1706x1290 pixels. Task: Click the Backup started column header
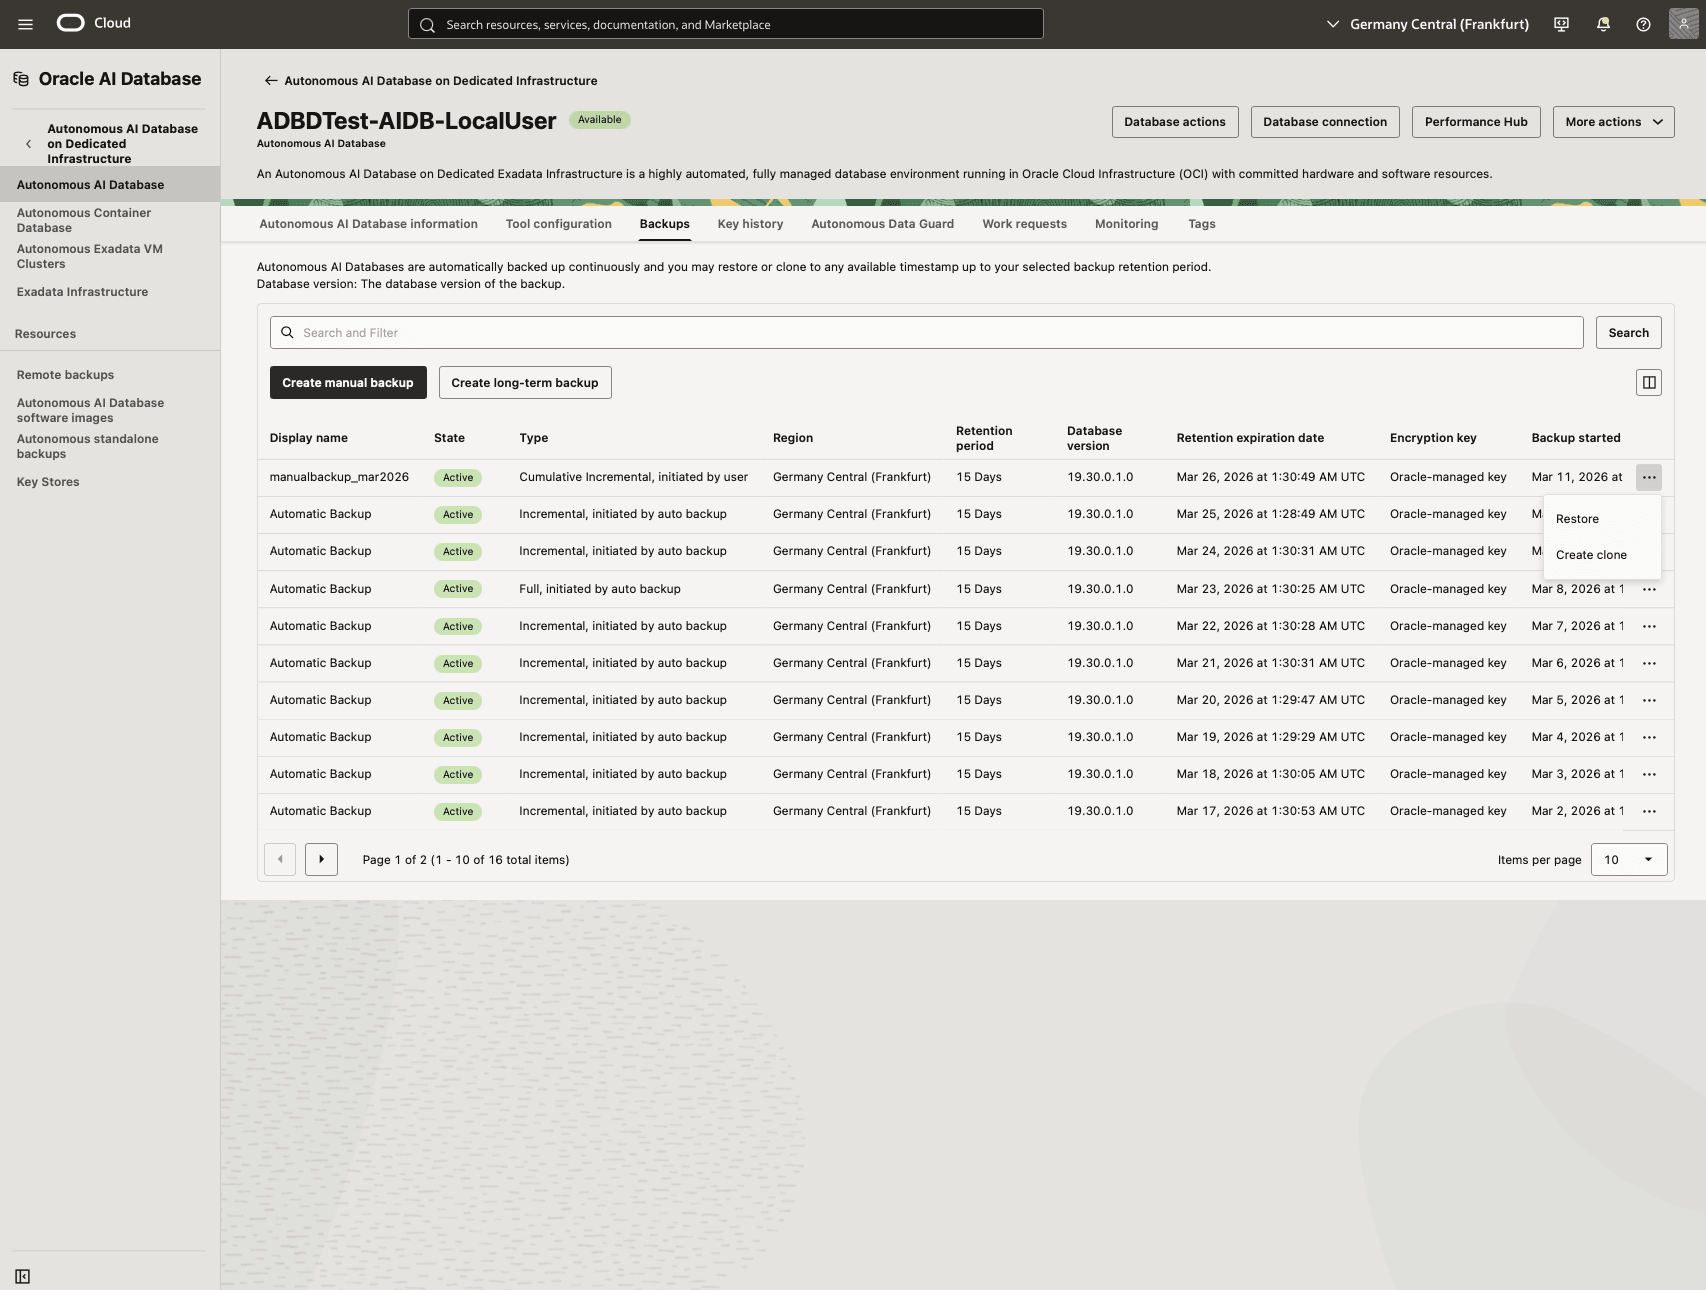click(1576, 438)
